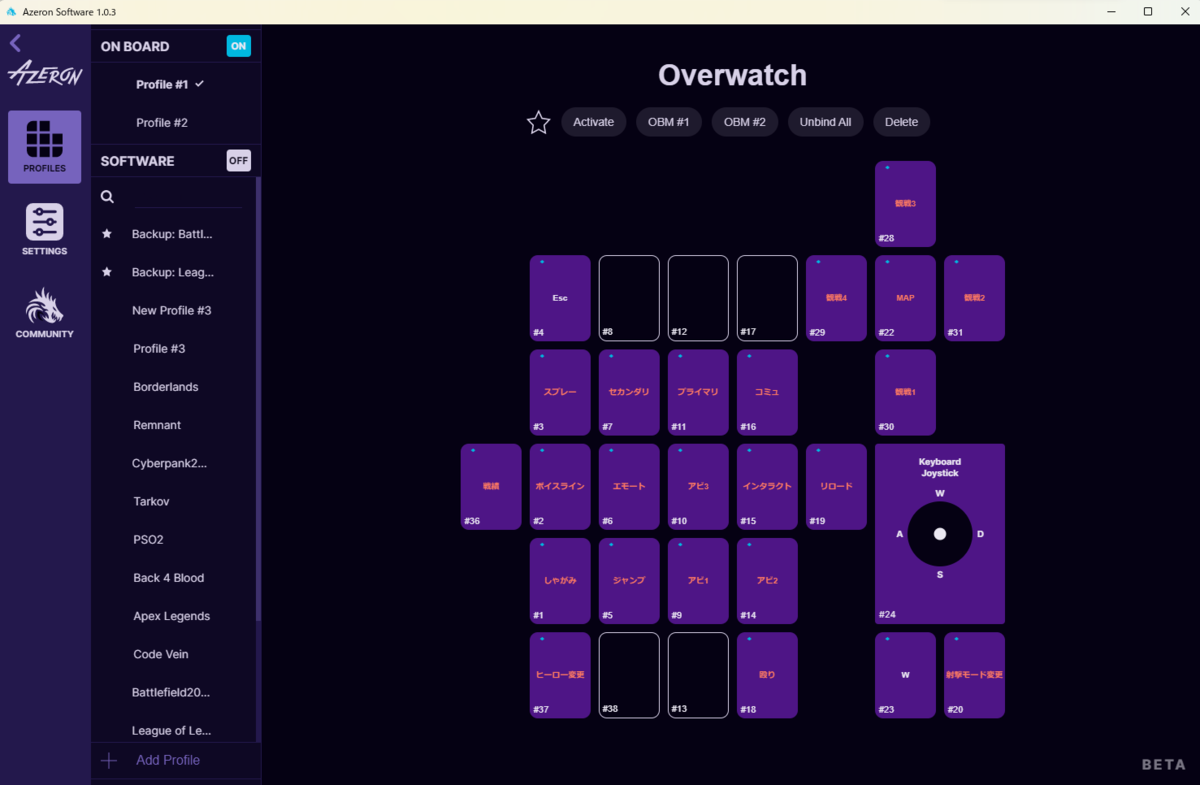Click the profile list scrollbar
Screen dimensions: 1200x785
coord(258,400)
